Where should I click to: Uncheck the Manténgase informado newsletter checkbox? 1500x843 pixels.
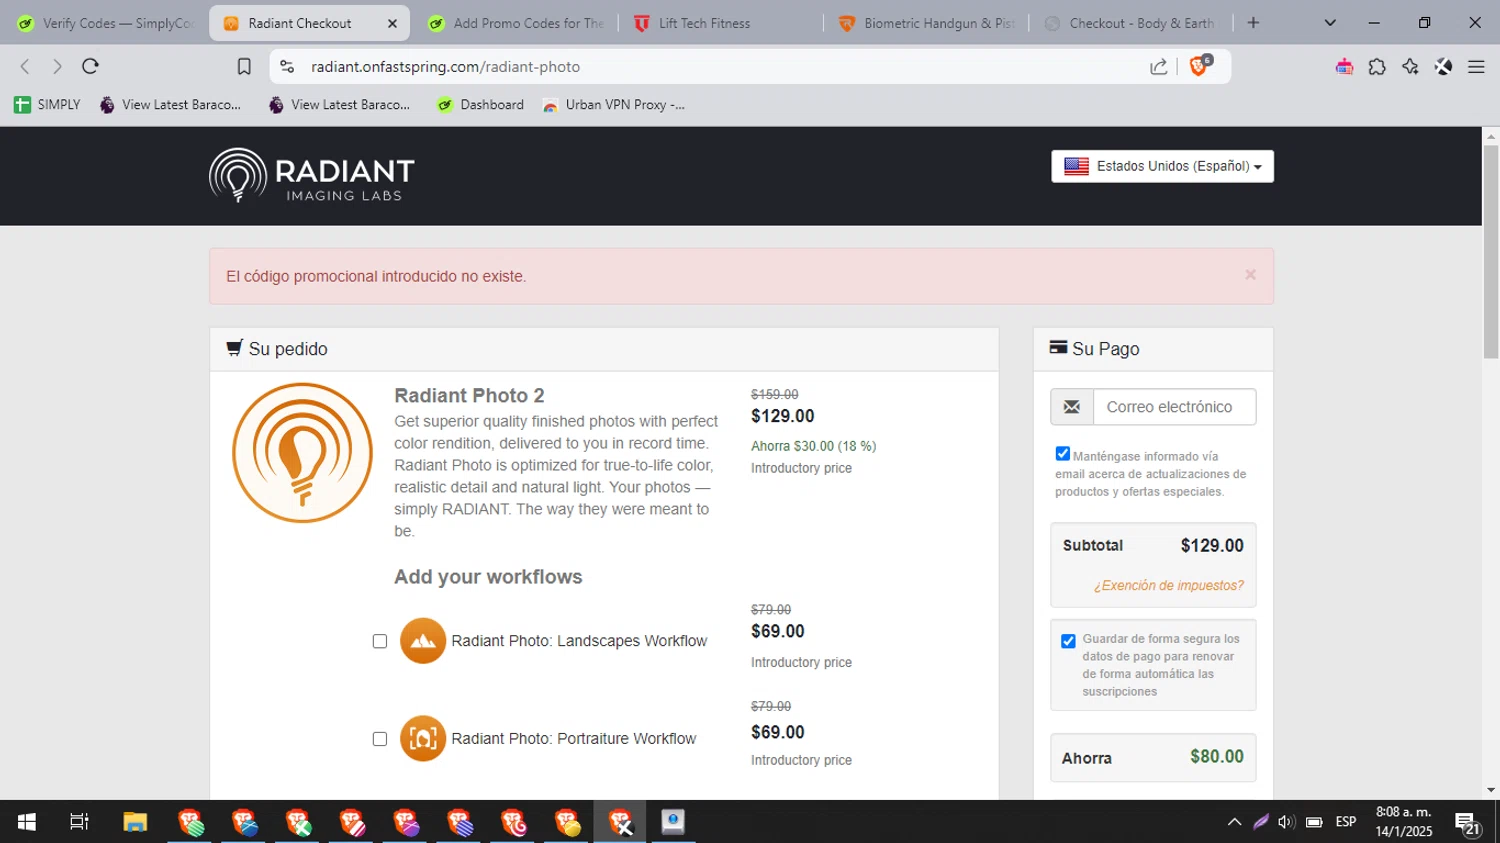click(x=1063, y=454)
